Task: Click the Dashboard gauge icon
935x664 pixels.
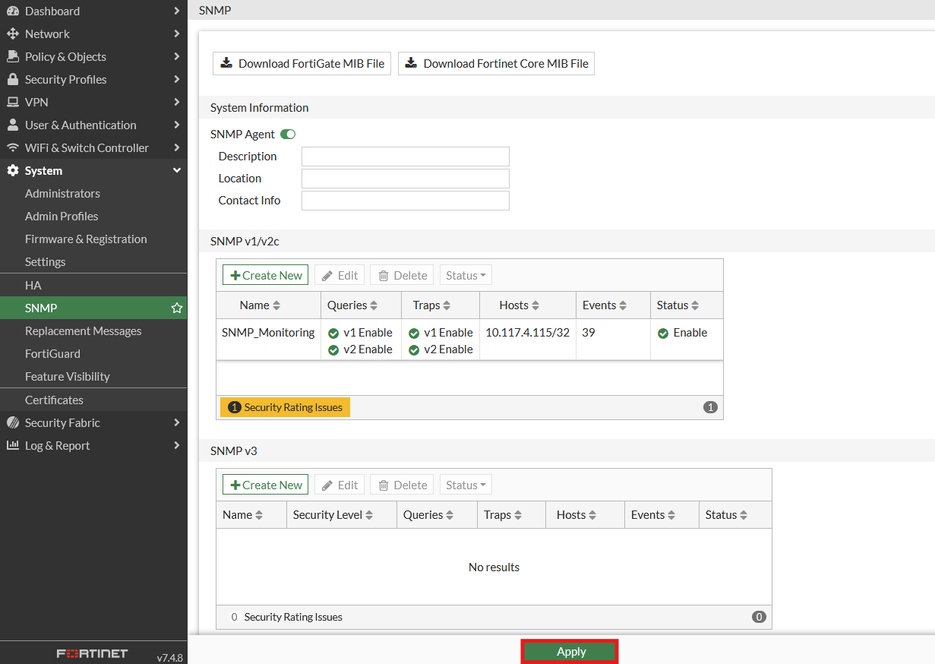Action: [x=13, y=11]
